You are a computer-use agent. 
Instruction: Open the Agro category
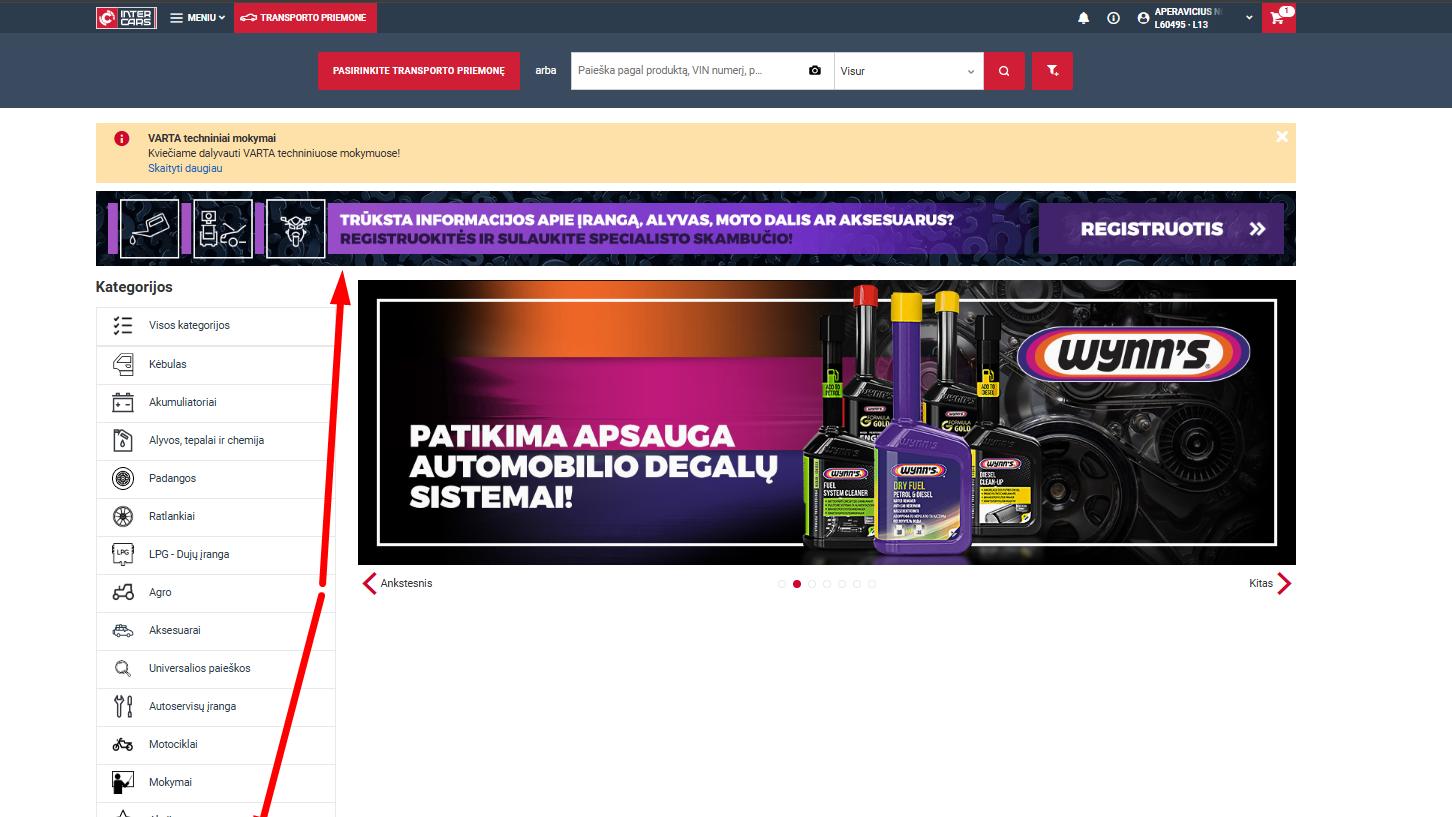coord(215,593)
